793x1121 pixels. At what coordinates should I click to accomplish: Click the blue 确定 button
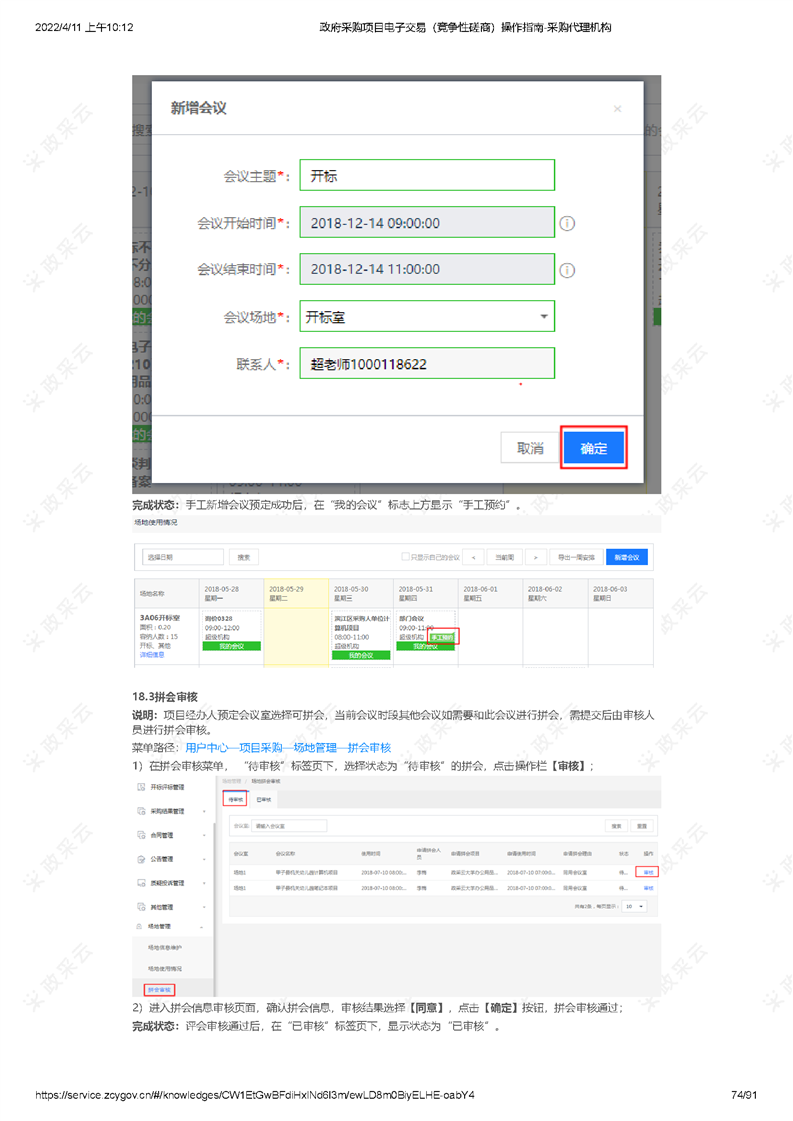click(x=593, y=448)
